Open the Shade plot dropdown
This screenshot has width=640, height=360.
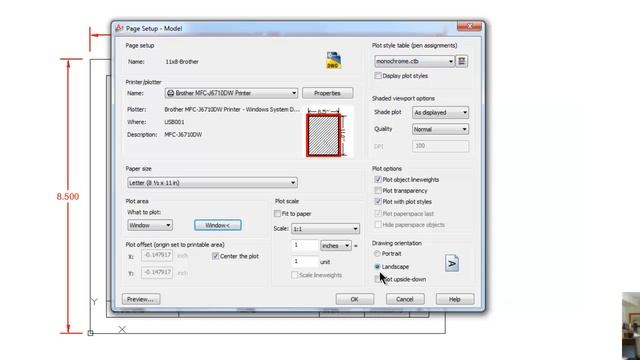tap(440, 112)
